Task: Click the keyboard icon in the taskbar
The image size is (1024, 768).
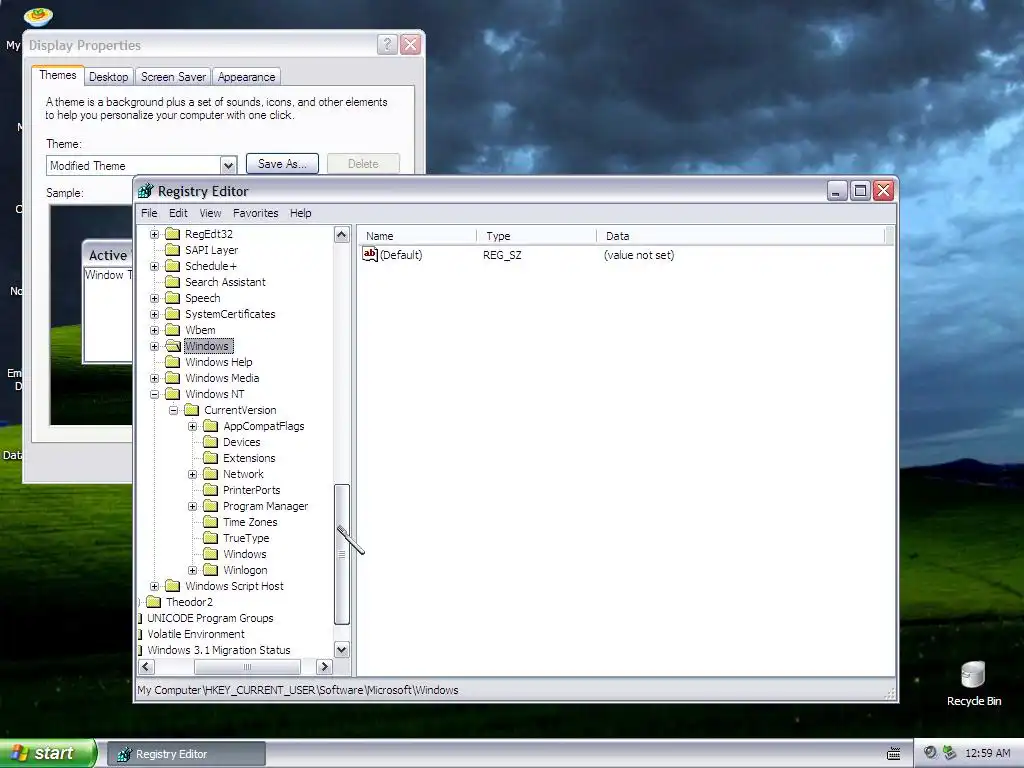Action: point(893,754)
